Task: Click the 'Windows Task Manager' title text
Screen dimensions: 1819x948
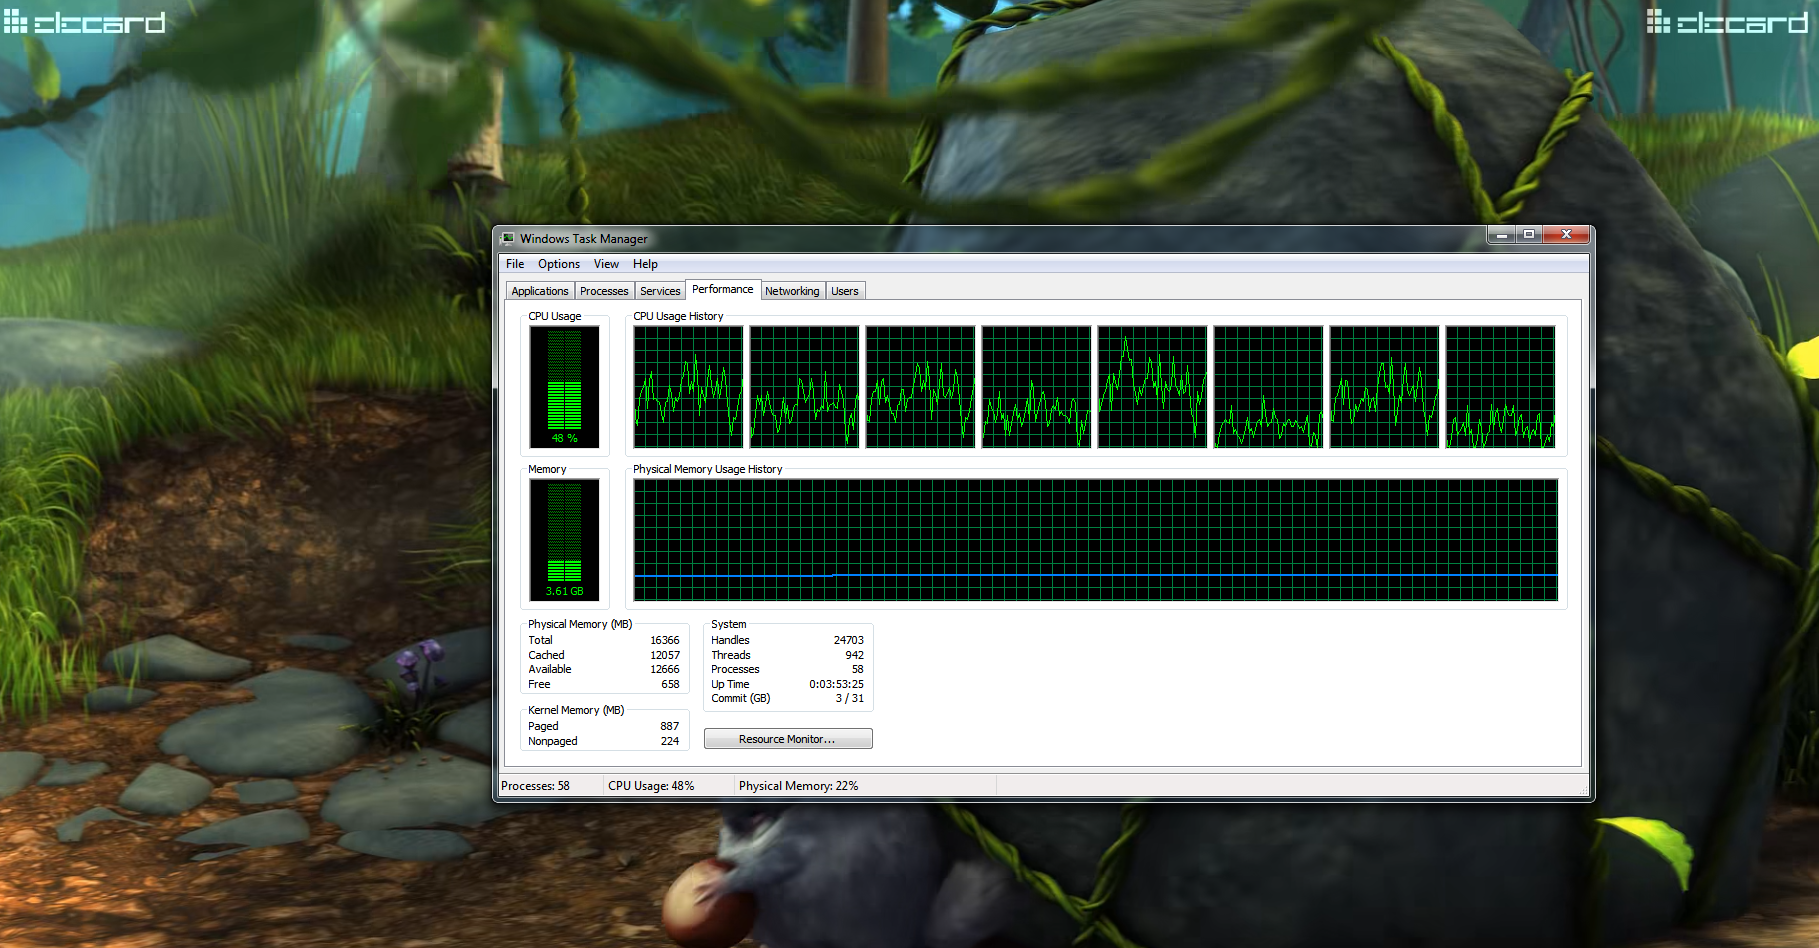Action: [584, 239]
